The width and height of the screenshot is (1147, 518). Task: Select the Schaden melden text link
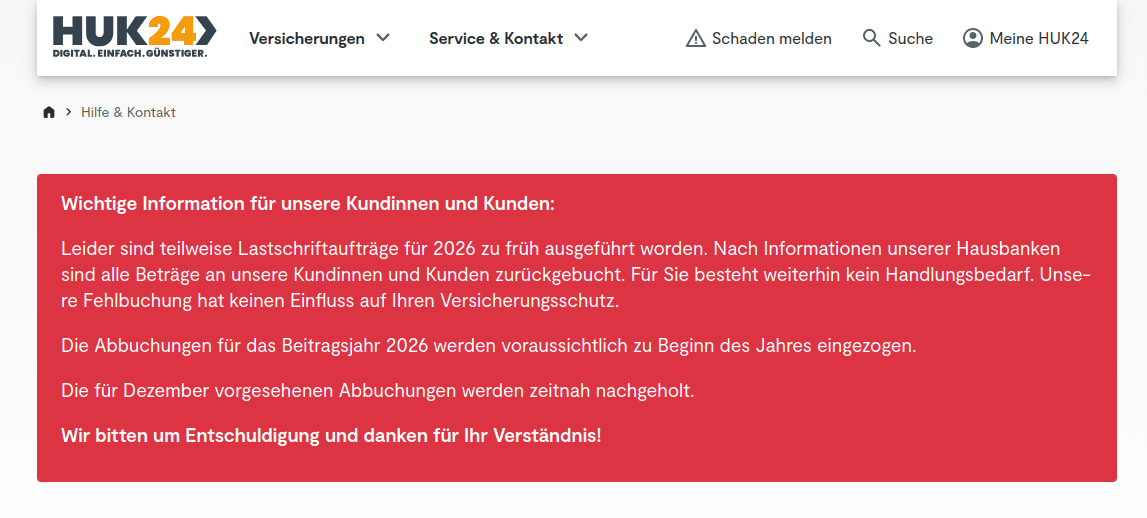pos(771,38)
